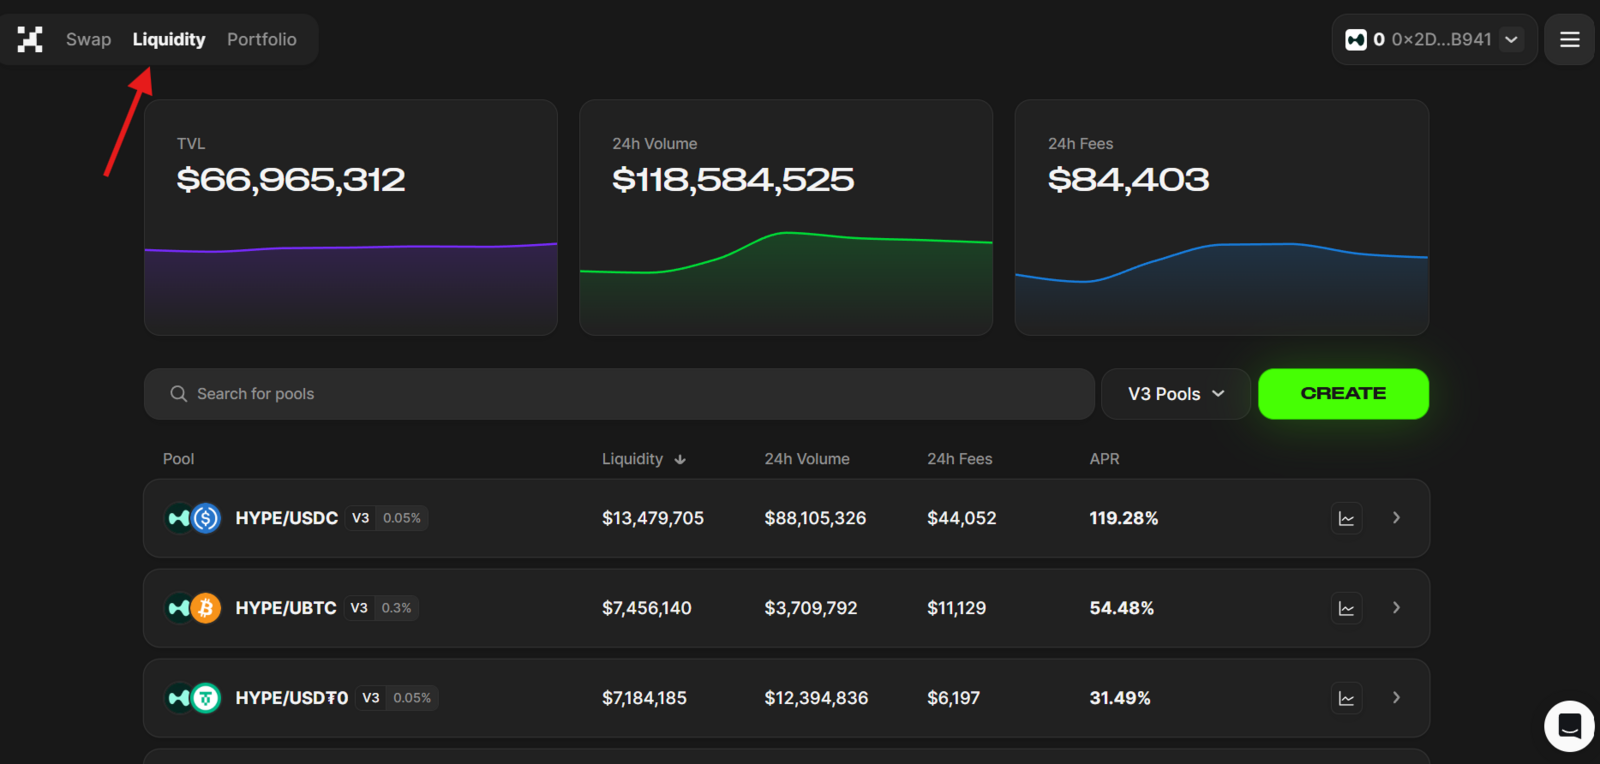1600x764 pixels.
Task: Click the HYPE/UBTC token pair icon
Action: click(193, 608)
